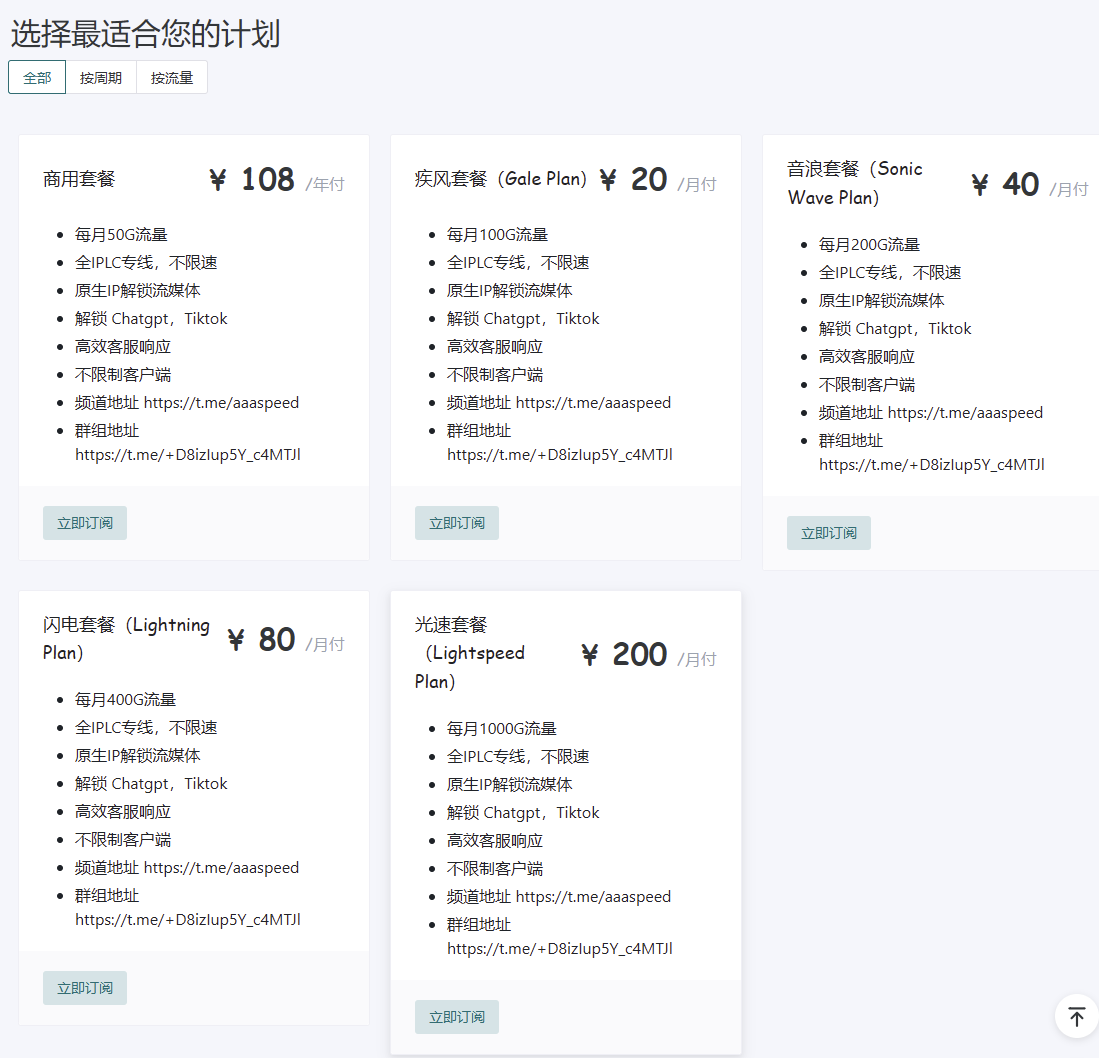This screenshot has height=1058, width=1099.
Task: Click the back-to-top arrow icon
Action: (x=1077, y=1016)
